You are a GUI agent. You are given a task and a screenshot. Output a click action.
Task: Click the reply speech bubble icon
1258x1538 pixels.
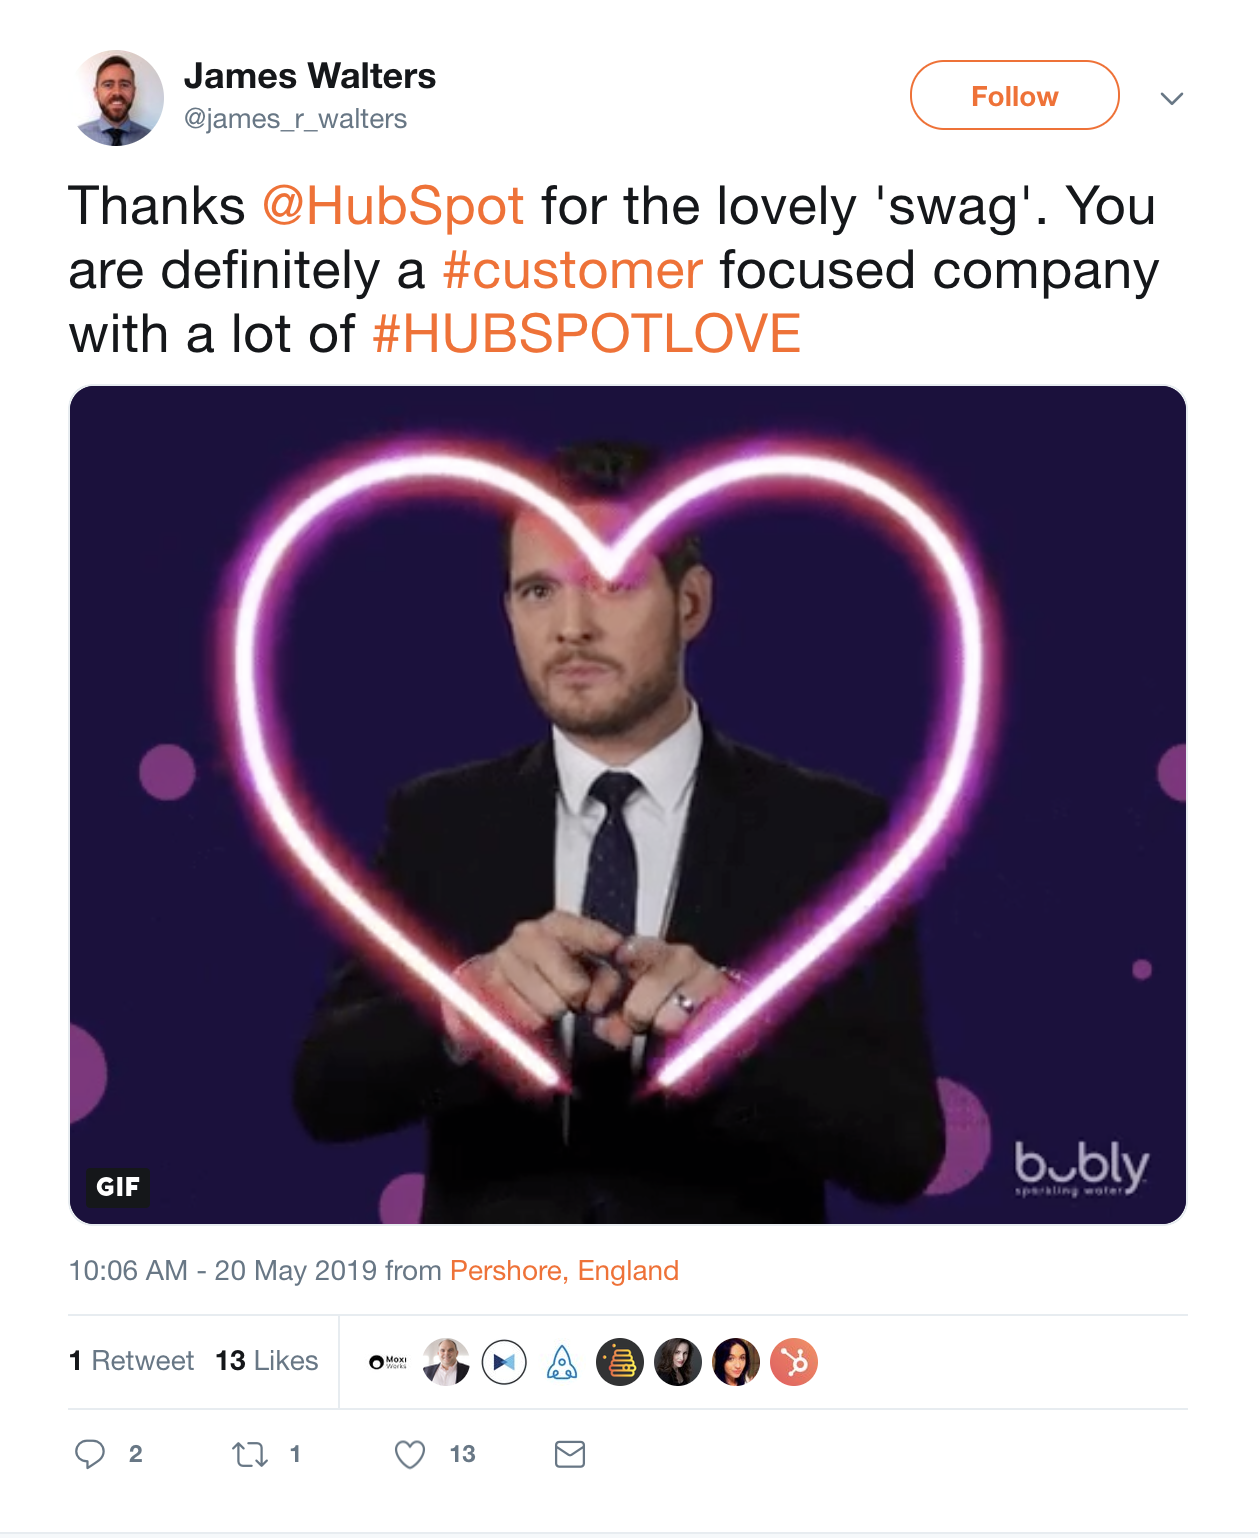click(x=90, y=1454)
